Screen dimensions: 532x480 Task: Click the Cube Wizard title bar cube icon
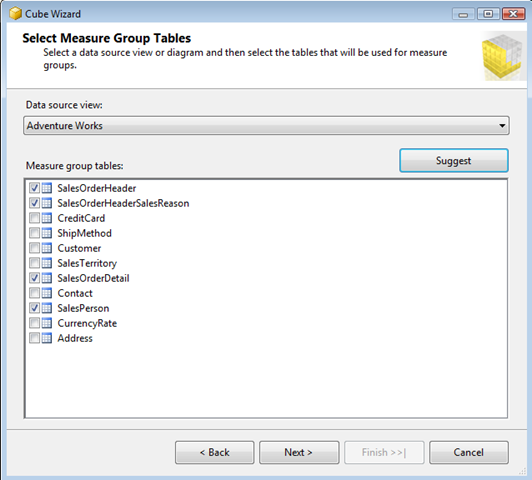16,14
